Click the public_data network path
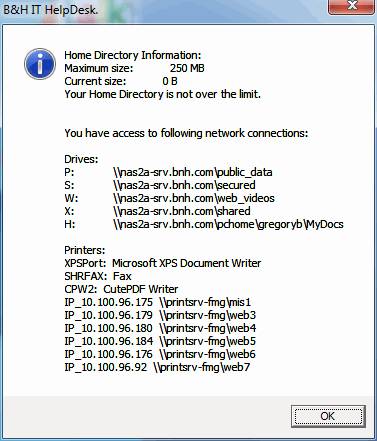 (x=193, y=172)
